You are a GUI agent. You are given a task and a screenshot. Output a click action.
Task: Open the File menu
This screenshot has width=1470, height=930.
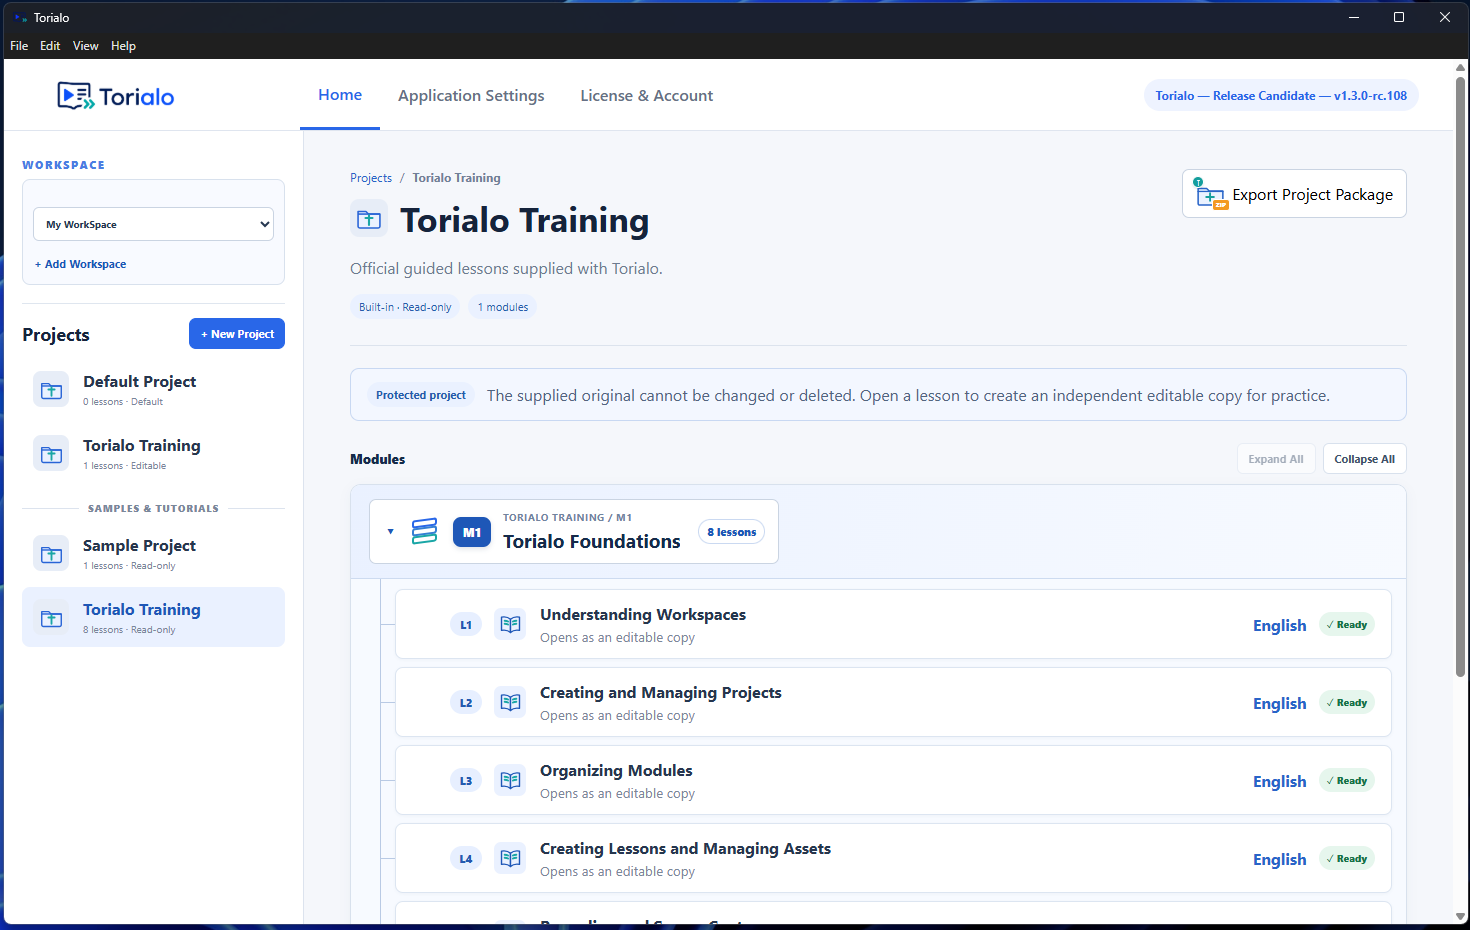pyautogui.click(x=19, y=46)
